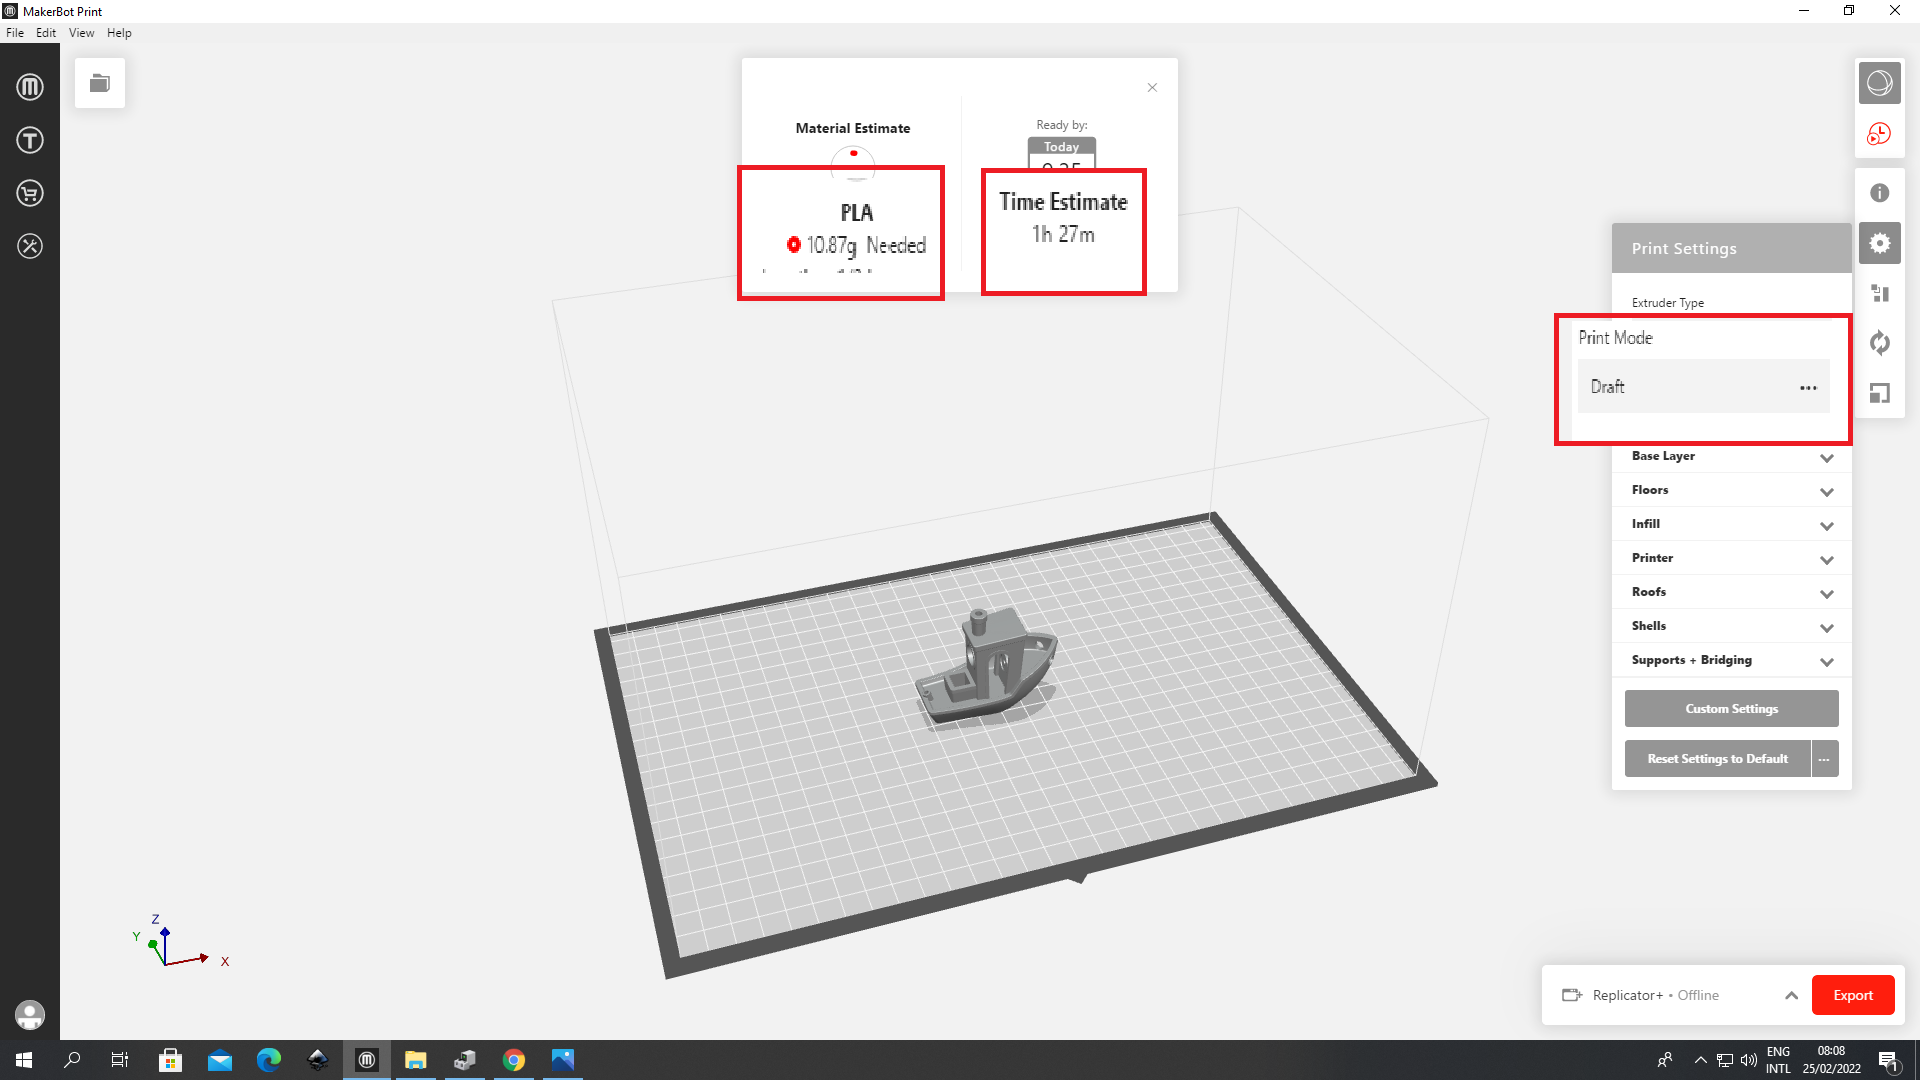Screen dimensions: 1920x1080
Task: Close the material estimate popup
Action: pyautogui.click(x=1152, y=87)
